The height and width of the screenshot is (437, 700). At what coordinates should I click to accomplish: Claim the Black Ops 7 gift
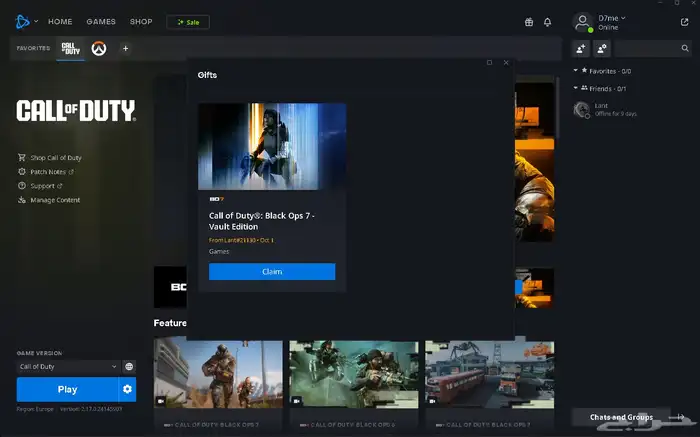tap(272, 272)
